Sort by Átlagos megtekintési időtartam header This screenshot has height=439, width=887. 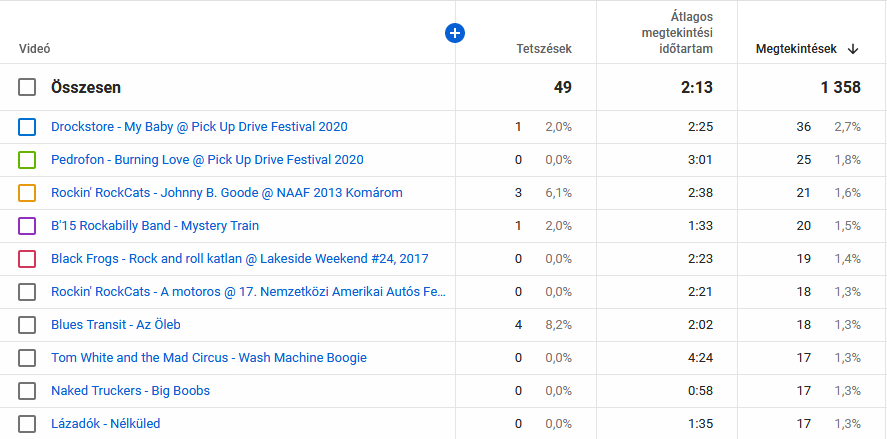coord(677,33)
